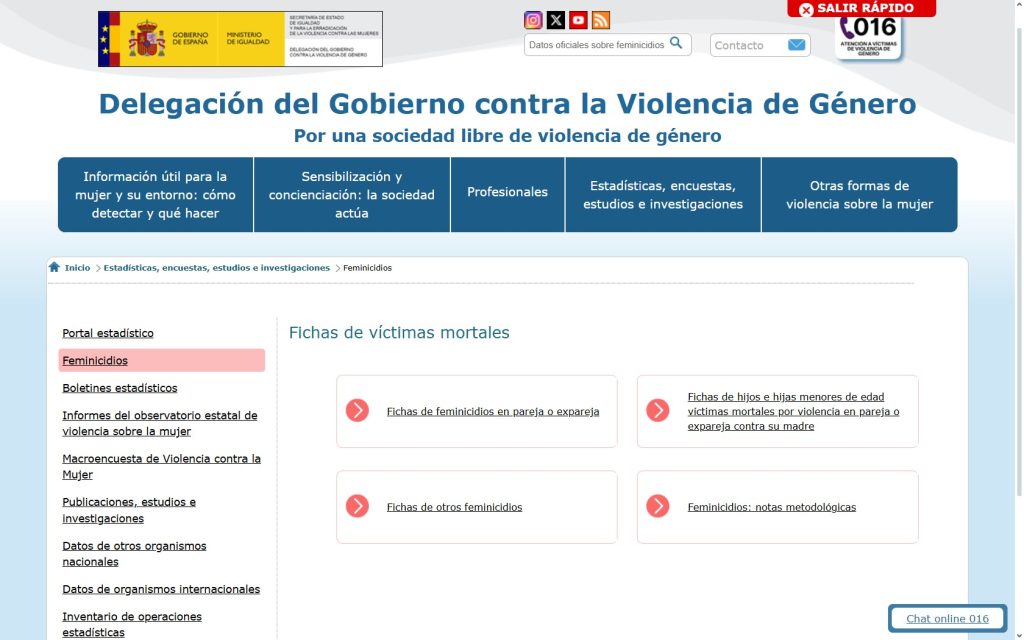Open the RSS feed icon
The height and width of the screenshot is (640, 1024).
tap(600, 20)
